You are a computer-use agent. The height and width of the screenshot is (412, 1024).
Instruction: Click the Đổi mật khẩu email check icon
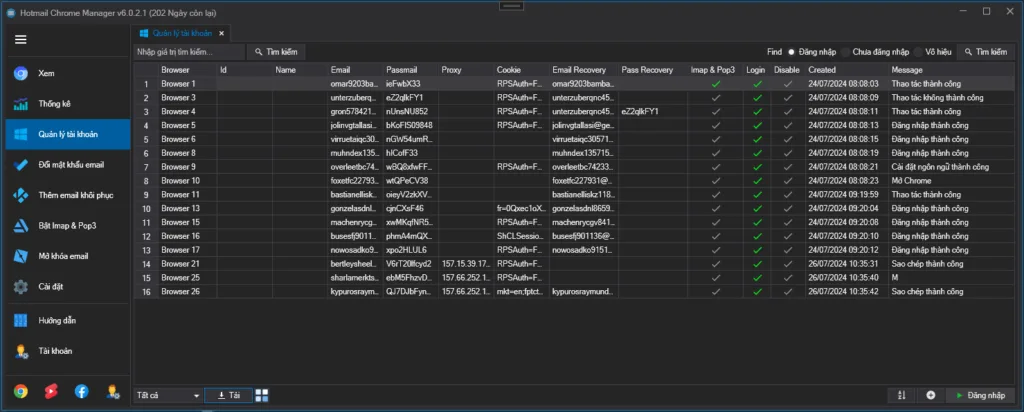point(21,165)
